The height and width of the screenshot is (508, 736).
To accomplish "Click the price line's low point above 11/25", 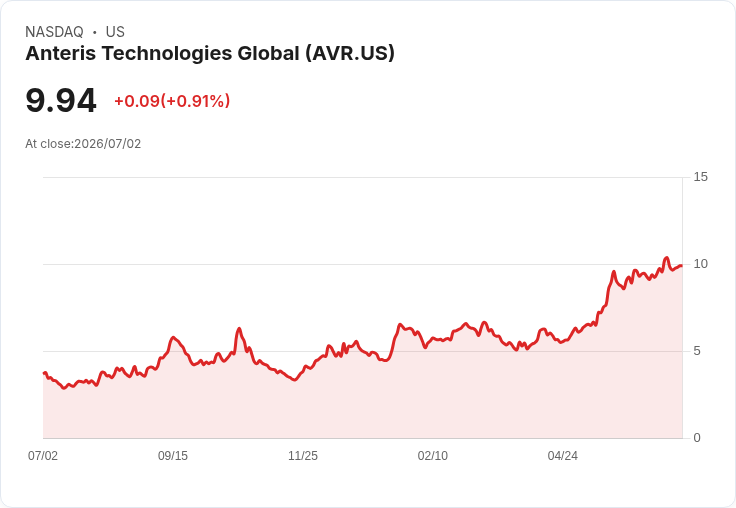I will (x=295, y=380).
